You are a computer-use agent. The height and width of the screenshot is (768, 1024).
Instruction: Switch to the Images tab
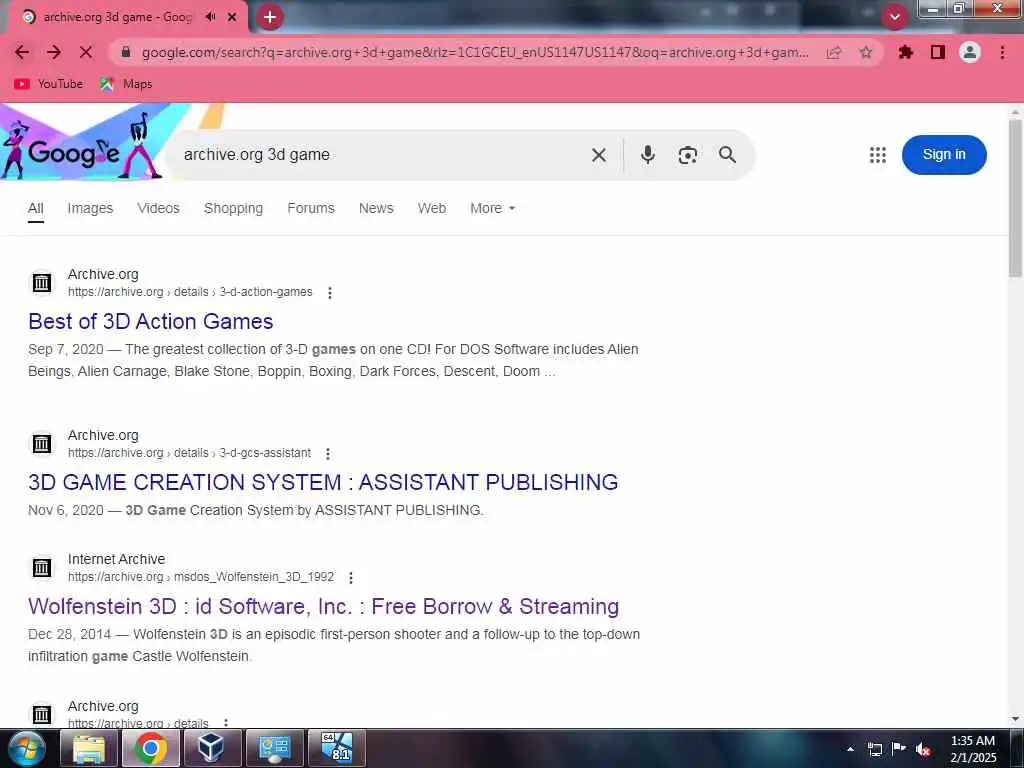coord(90,208)
